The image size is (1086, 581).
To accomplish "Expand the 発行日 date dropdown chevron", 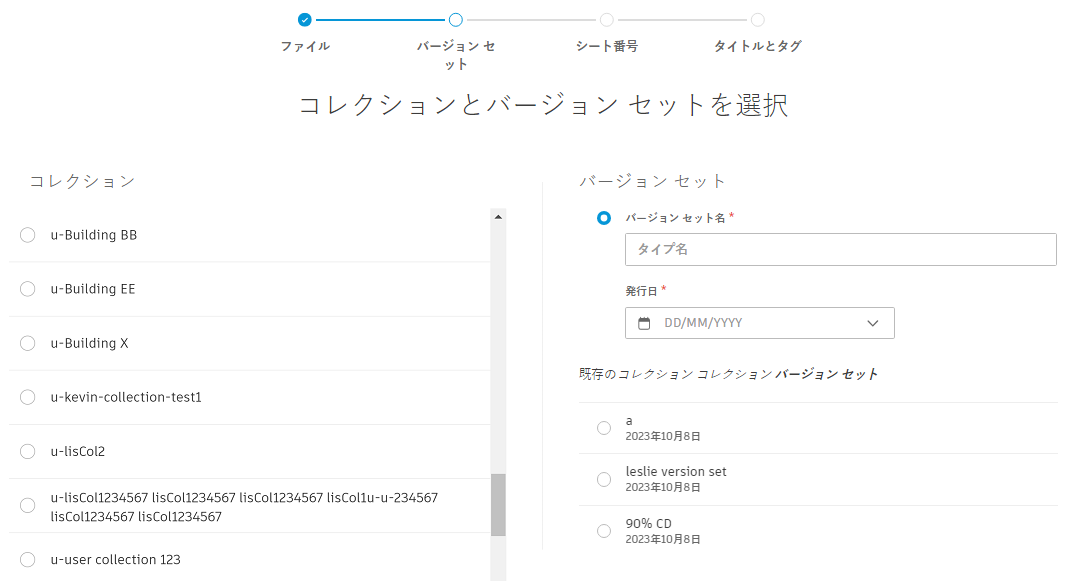I will coord(873,323).
